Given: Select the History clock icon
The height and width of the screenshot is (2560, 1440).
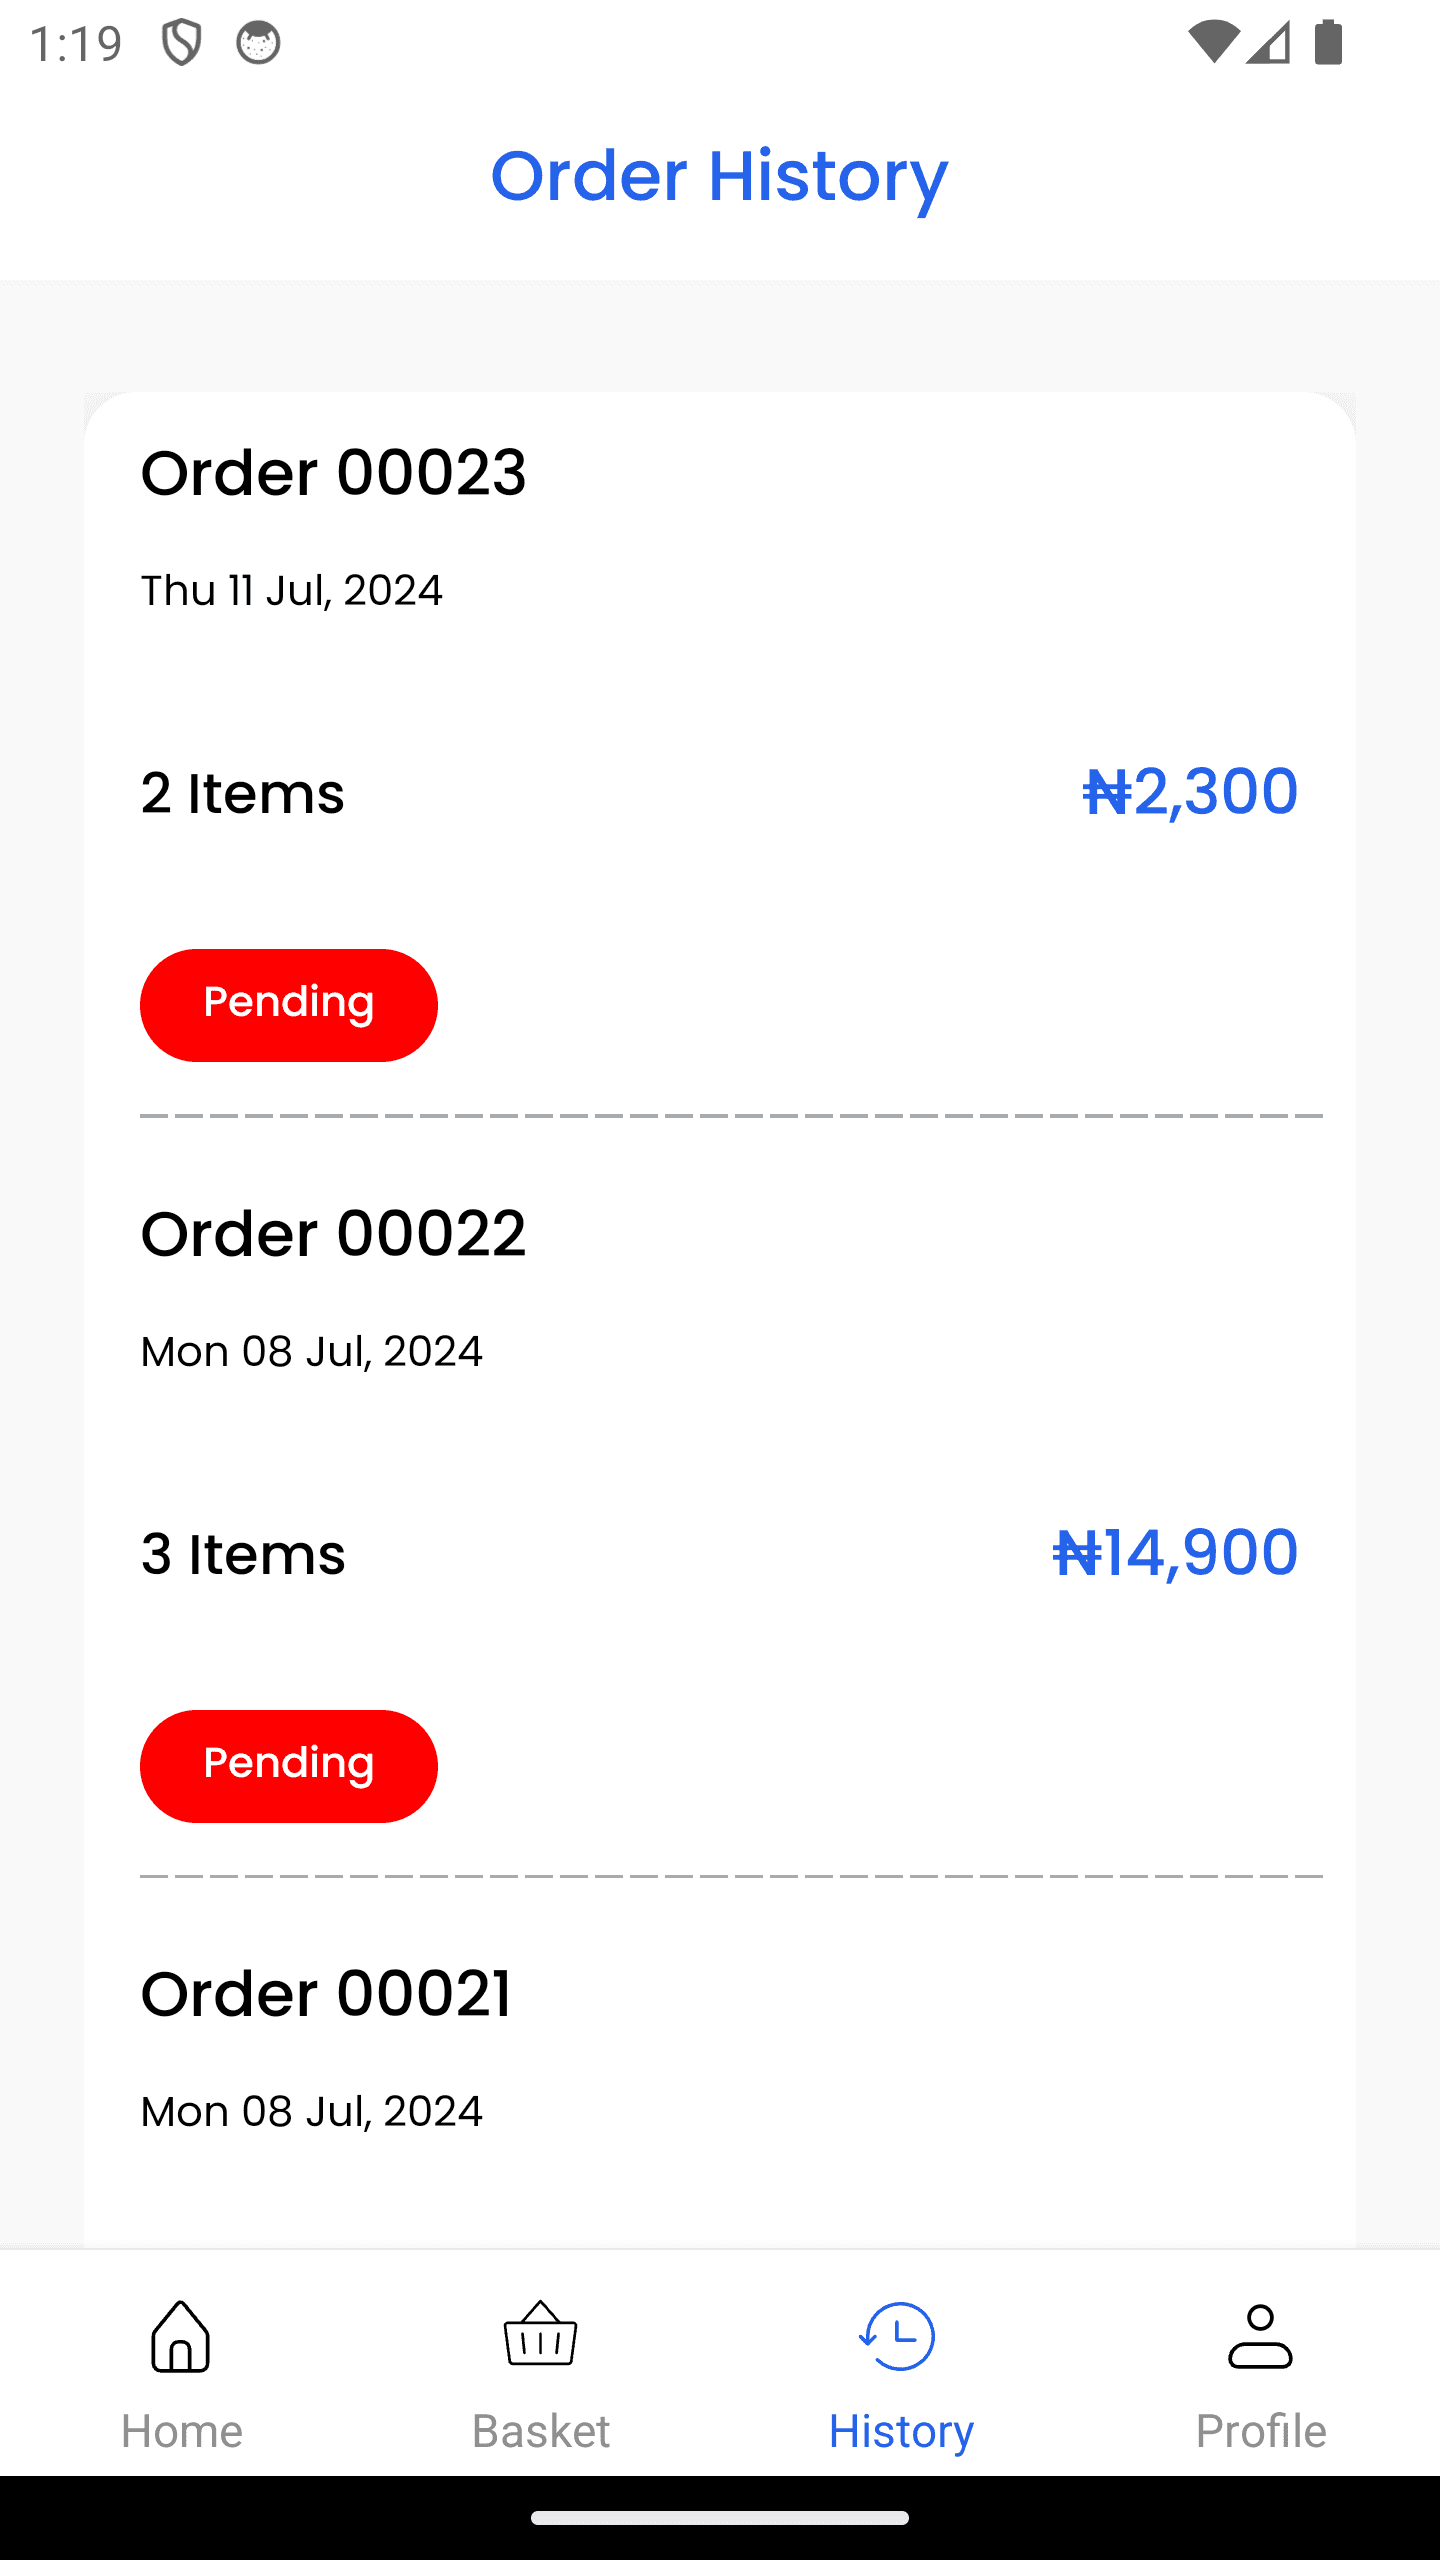Looking at the screenshot, I should [x=898, y=2336].
